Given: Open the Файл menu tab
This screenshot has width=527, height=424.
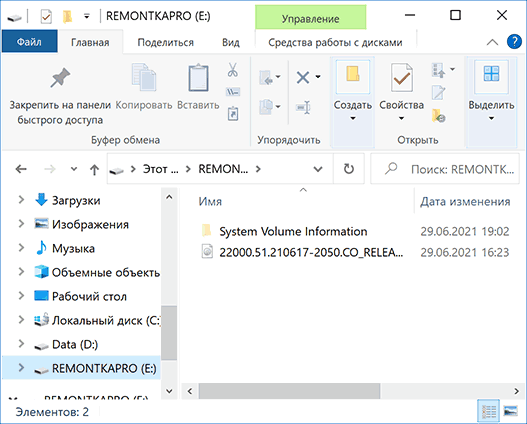Looking at the screenshot, I should click(30, 42).
